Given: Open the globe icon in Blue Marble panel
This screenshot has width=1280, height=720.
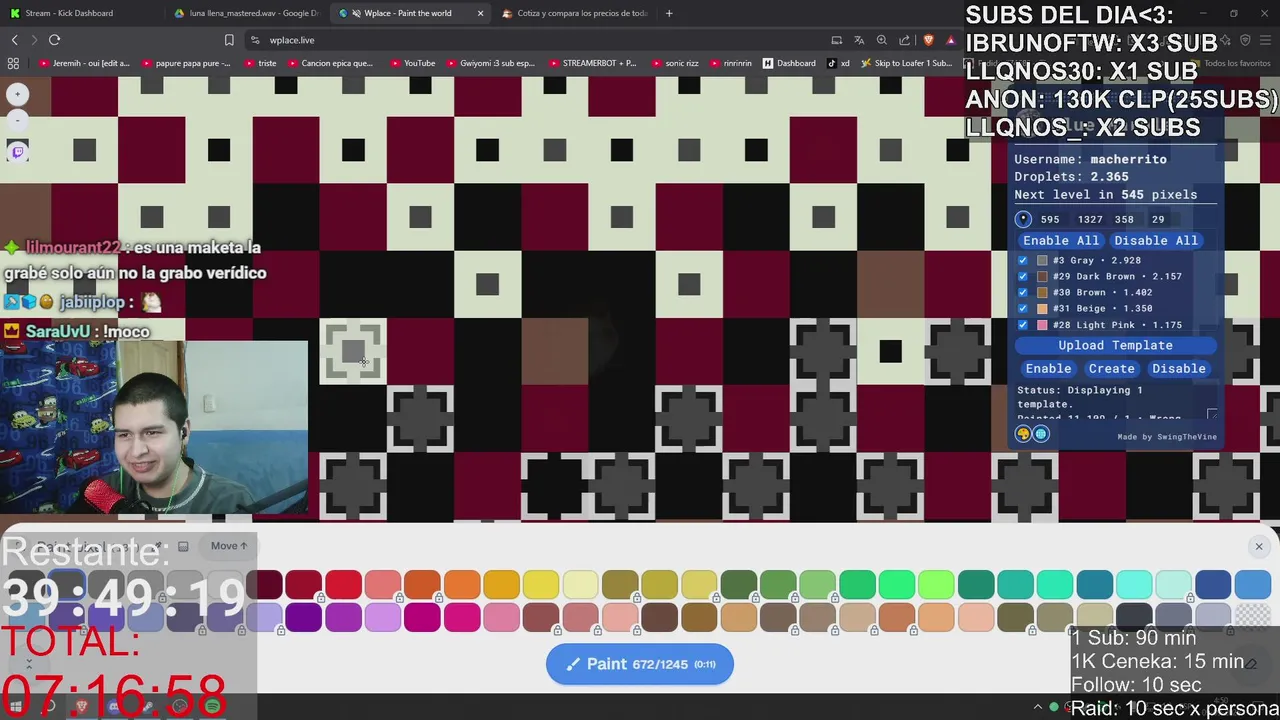Looking at the screenshot, I should (x=1041, y=434).
